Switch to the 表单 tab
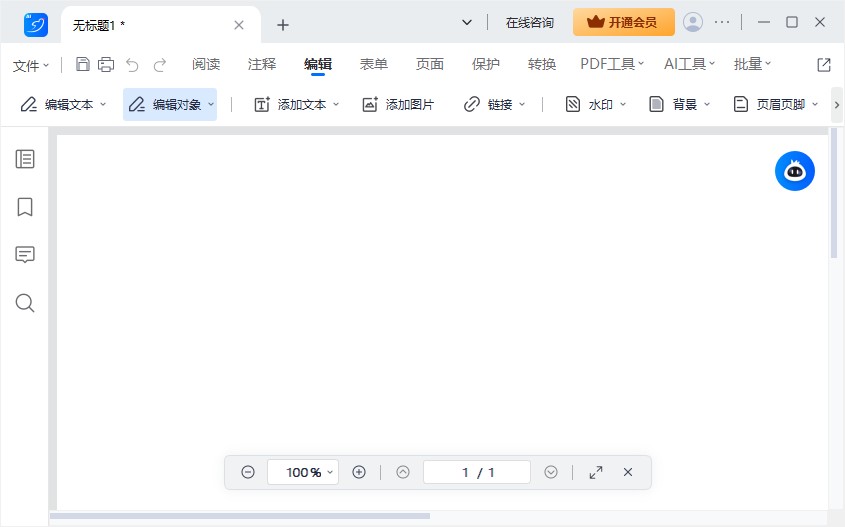Screen dimensions: 845x527 [x=374, y=64]
